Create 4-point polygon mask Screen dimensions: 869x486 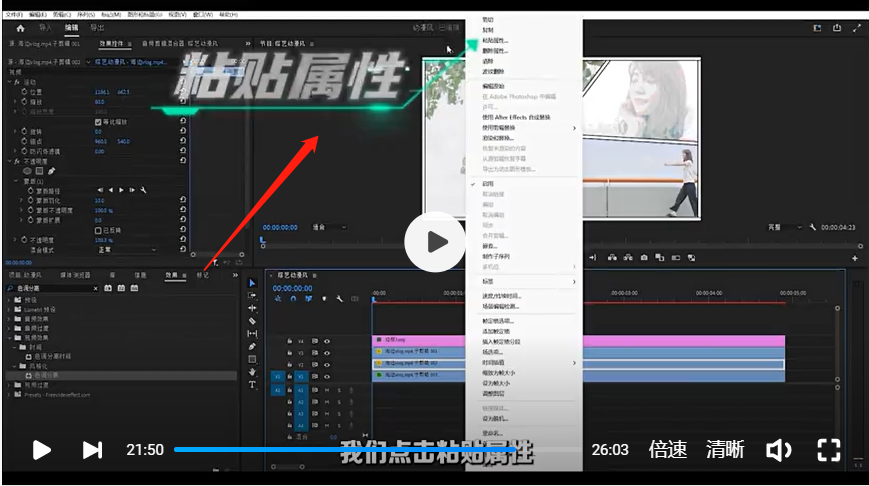(39, 171)
